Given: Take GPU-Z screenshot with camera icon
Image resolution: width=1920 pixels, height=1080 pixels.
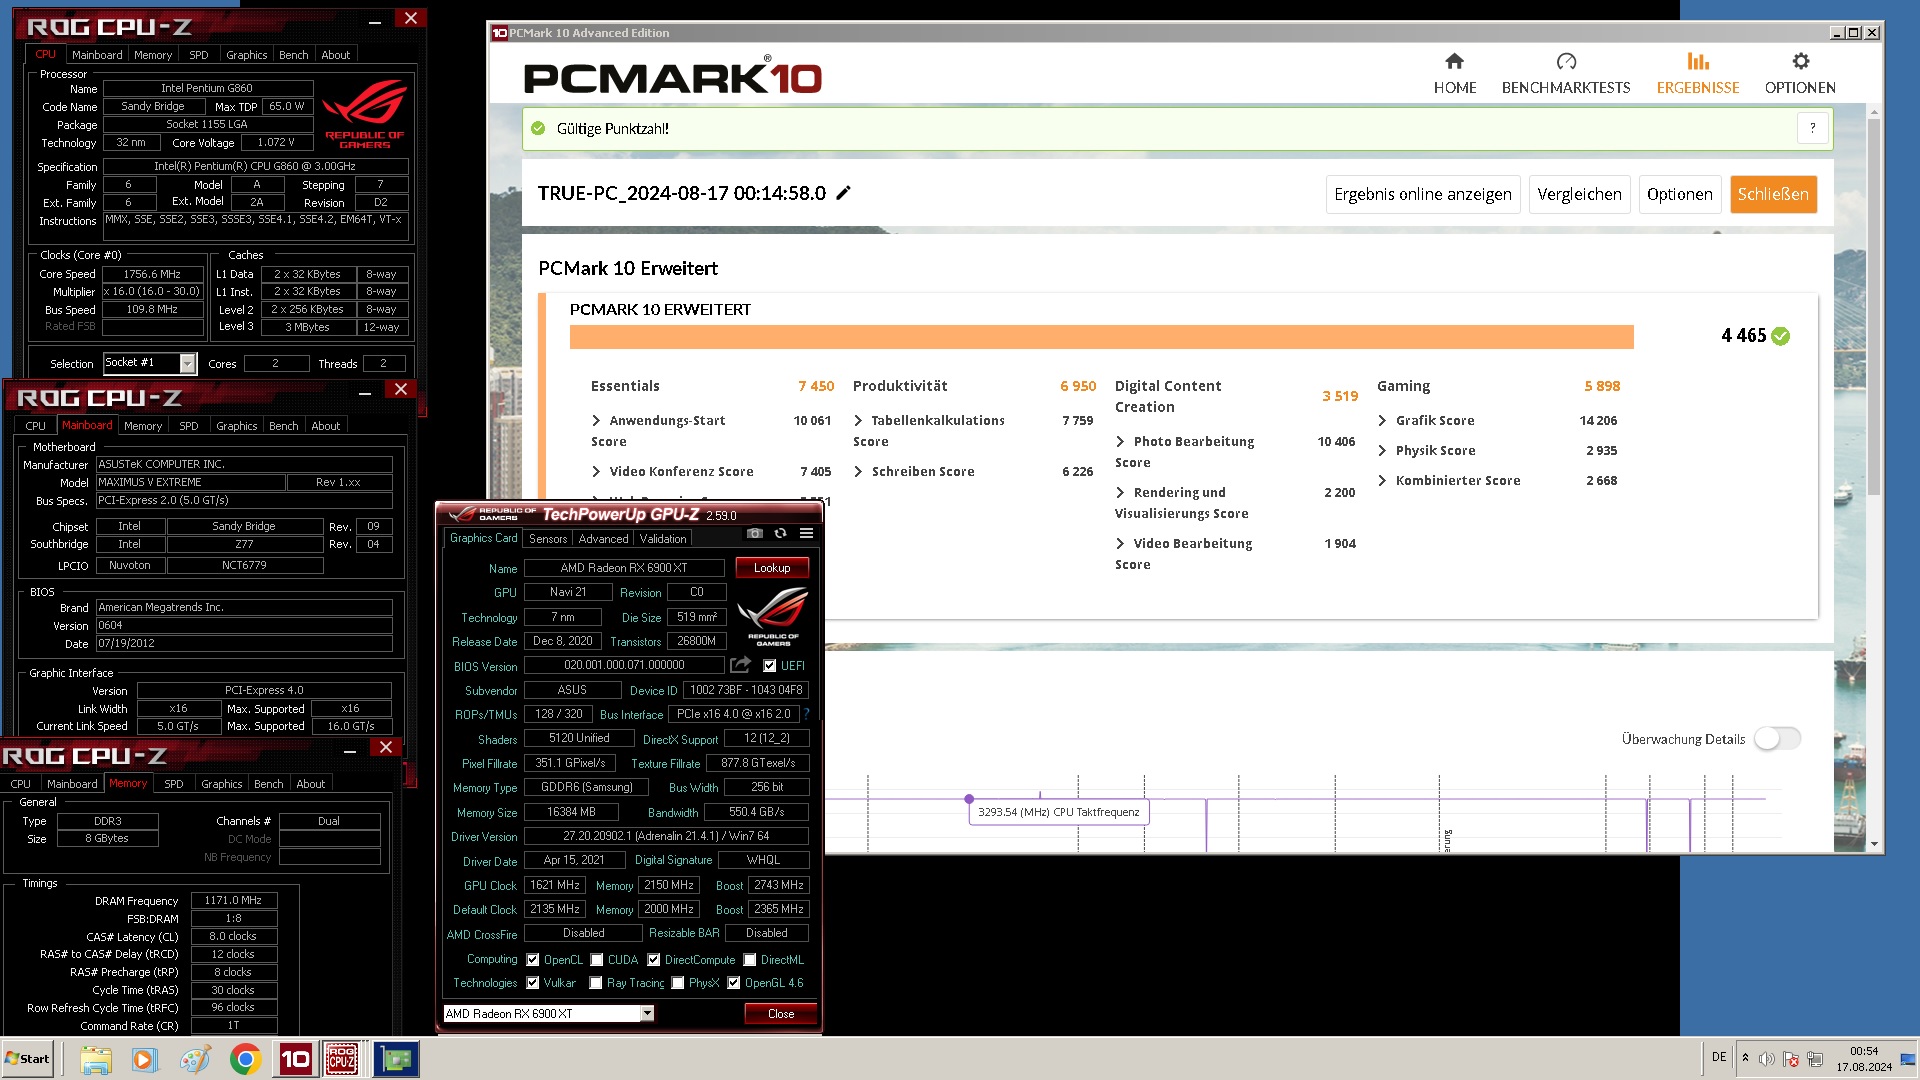Looking at the screenshot, I should coord(755,534).
